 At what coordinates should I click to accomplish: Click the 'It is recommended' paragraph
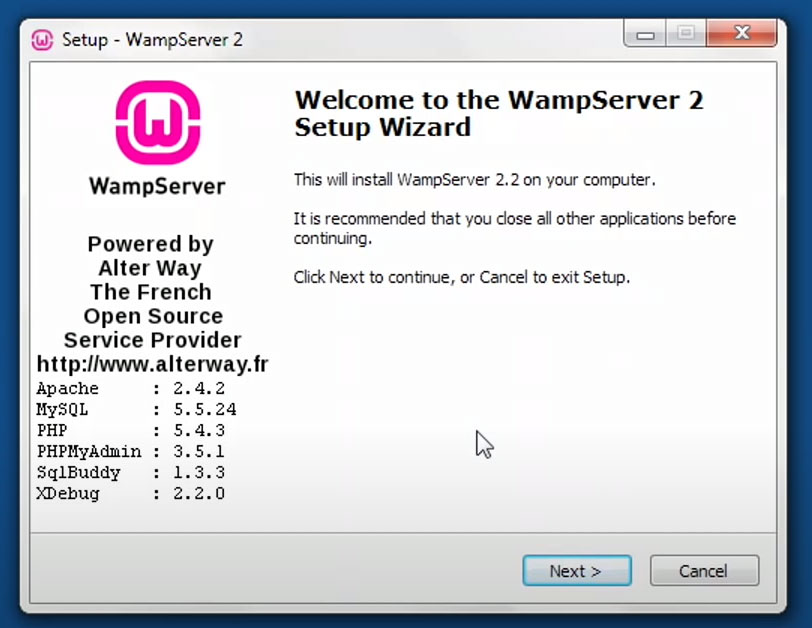(x=515, y=228)
